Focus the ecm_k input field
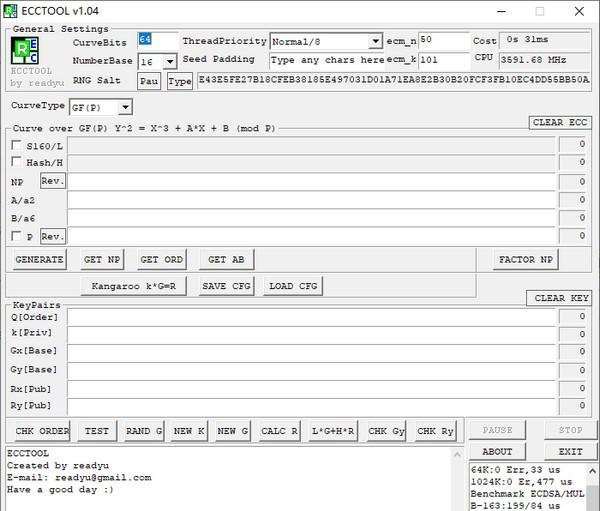This screenshot has height=511, width=600. click(x=443, y=60)
